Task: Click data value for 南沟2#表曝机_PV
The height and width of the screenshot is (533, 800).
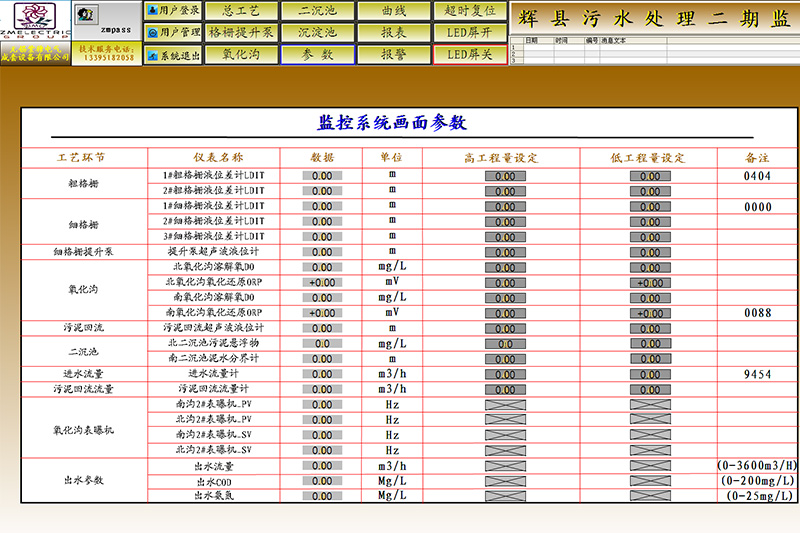Action: (322, 405)
